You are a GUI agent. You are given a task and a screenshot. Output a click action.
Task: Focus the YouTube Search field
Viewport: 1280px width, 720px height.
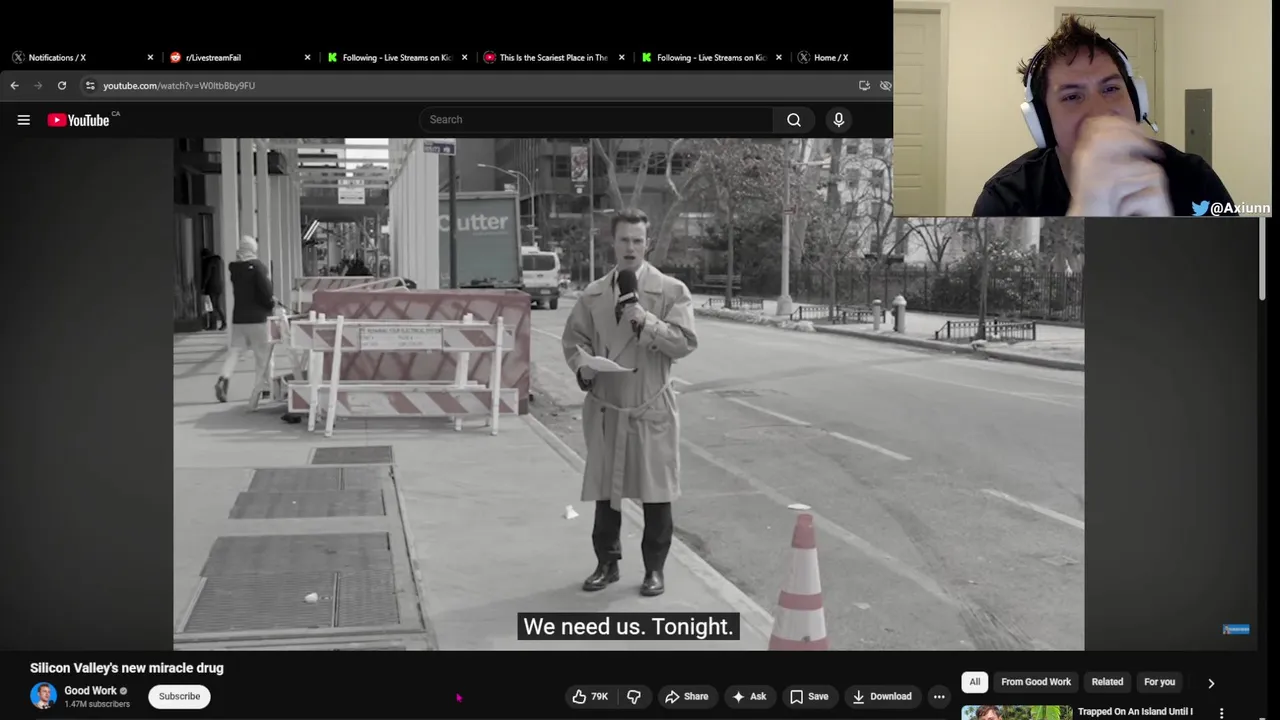[x=596, y=120]
